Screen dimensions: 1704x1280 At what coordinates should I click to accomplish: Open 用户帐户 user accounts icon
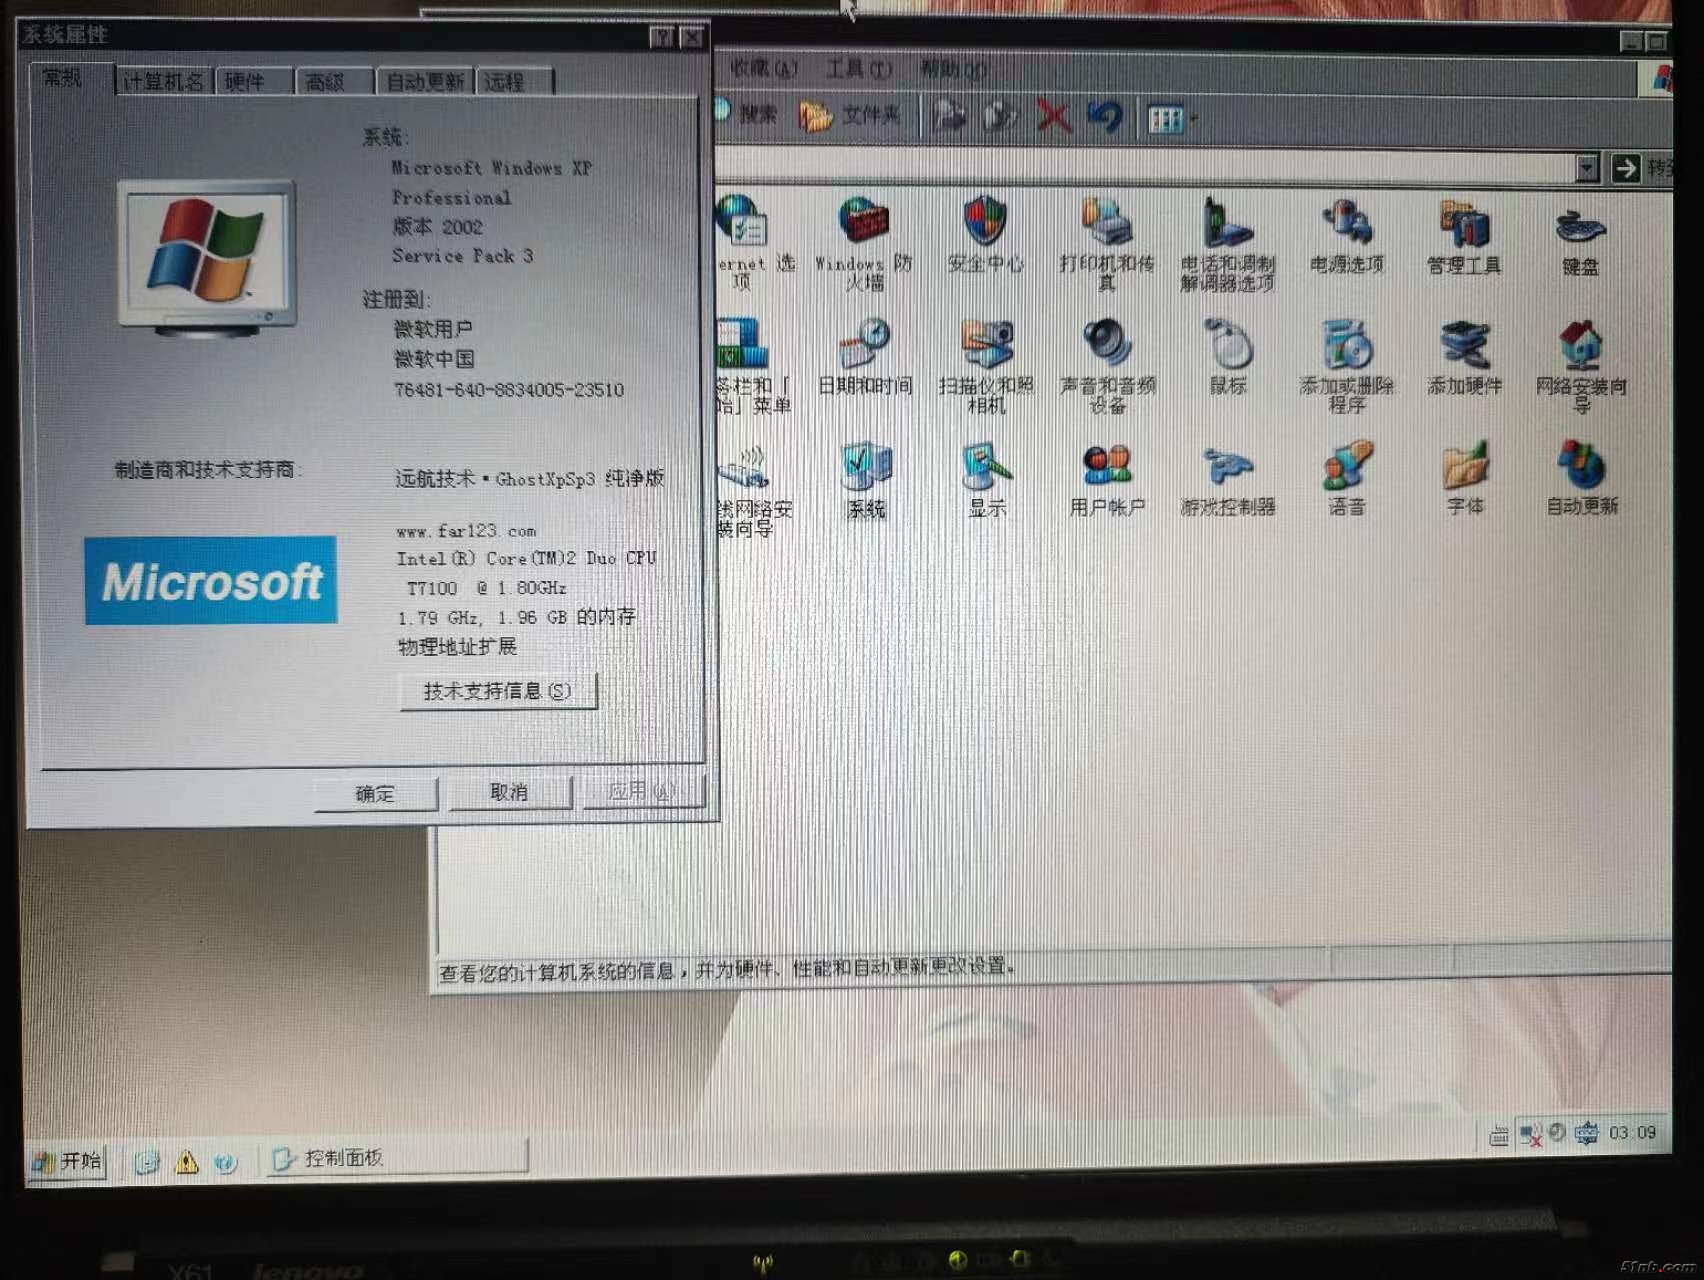1107,480
